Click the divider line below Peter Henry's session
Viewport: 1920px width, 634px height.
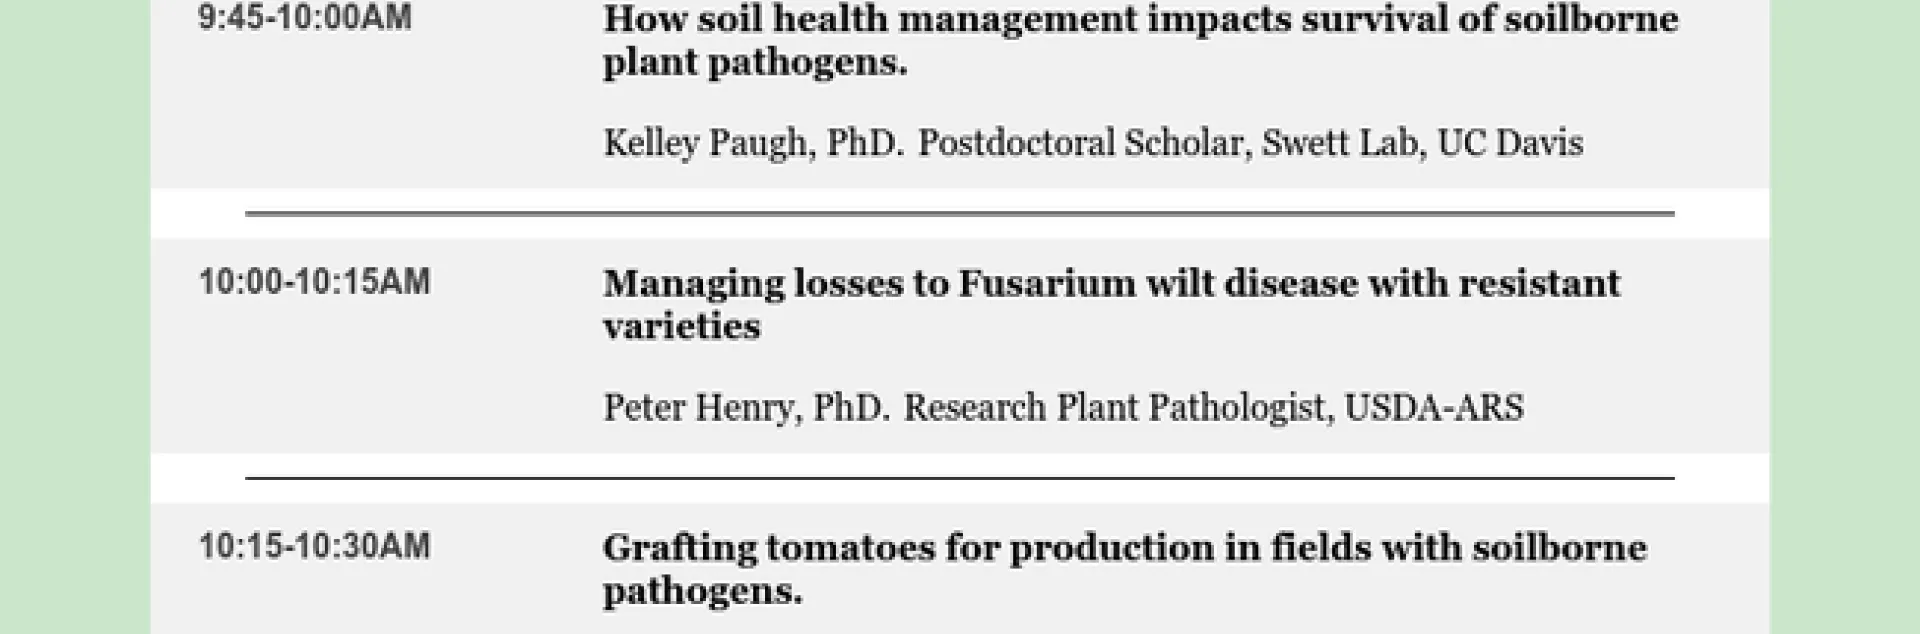coord(960,478)
